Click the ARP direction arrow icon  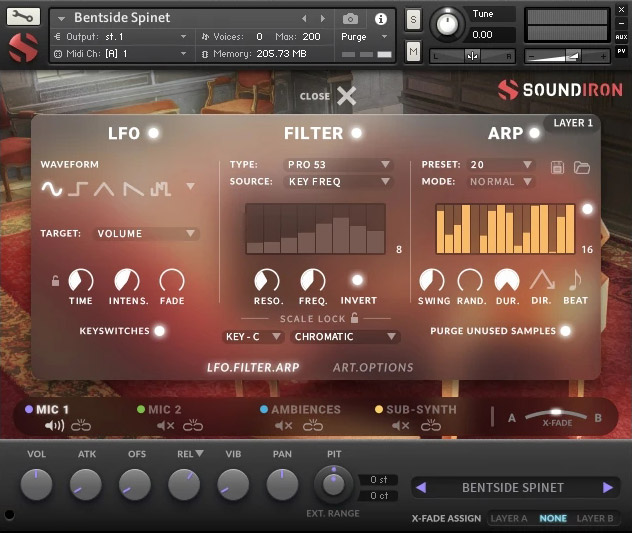pos(542,280)
